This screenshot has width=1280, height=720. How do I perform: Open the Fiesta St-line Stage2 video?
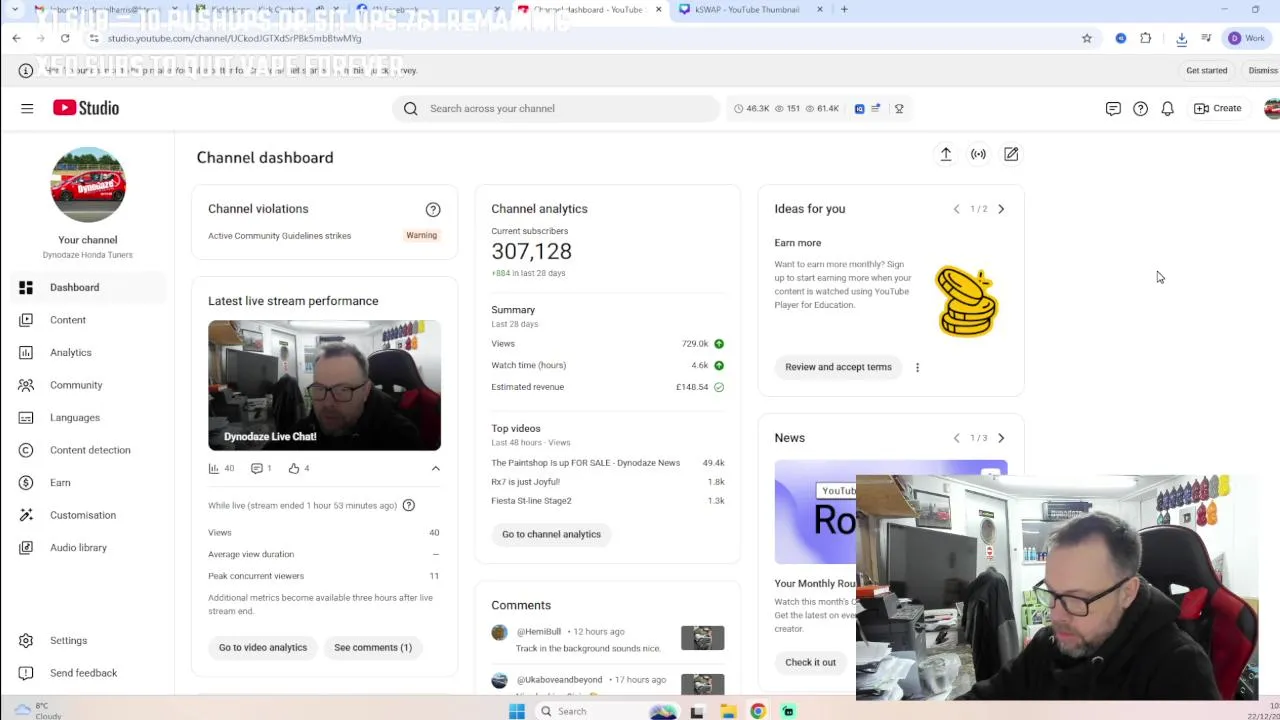pos(531,501)
